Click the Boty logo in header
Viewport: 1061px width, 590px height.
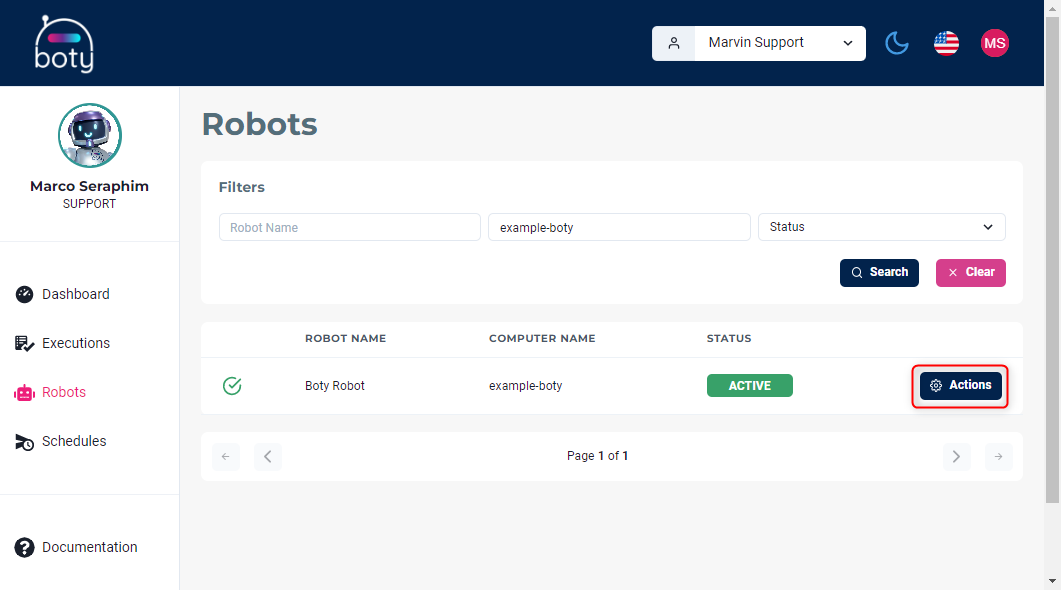pyautogui.click(x=64, y=44)
